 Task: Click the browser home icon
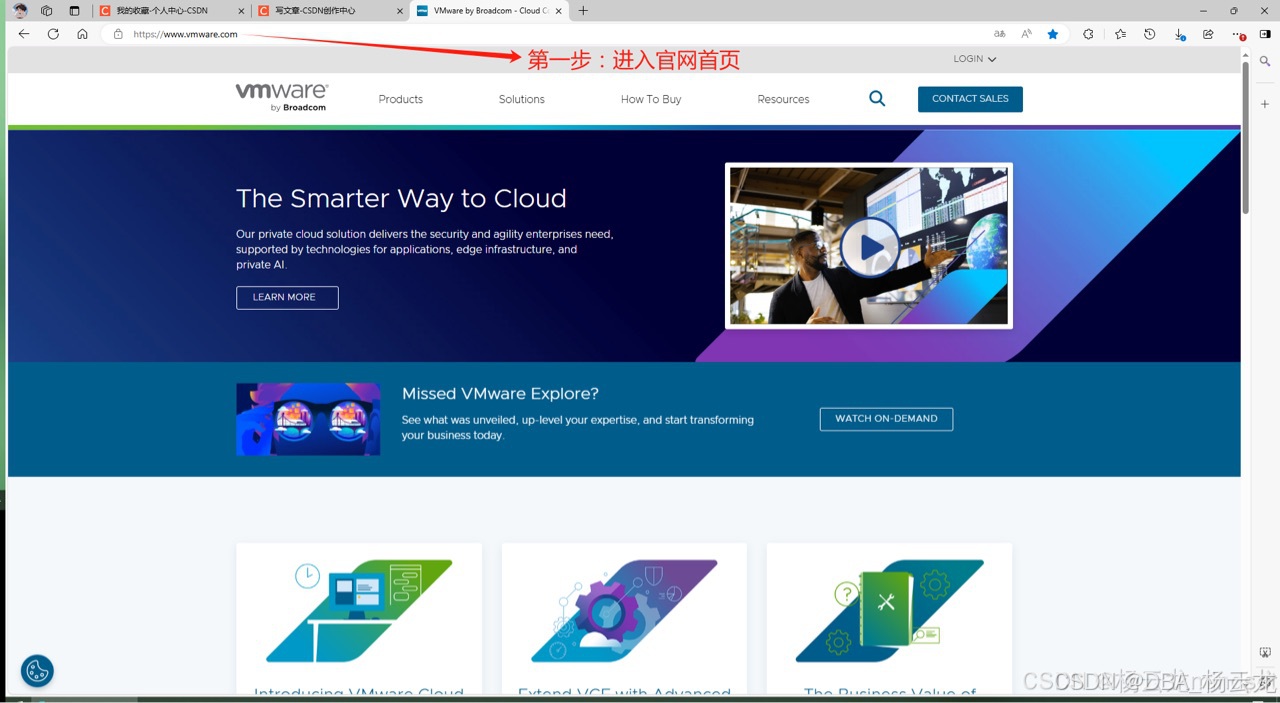pyautogui.click(x=82, y=34)
